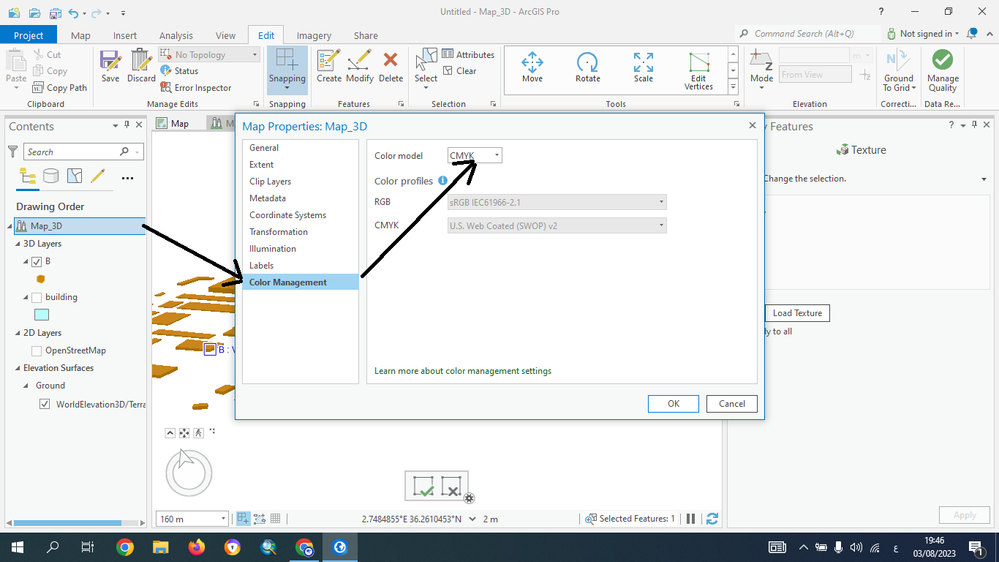Viewport: 999px width, 562px height.
Task: Pause map drawing
Action: coord(691,519)
